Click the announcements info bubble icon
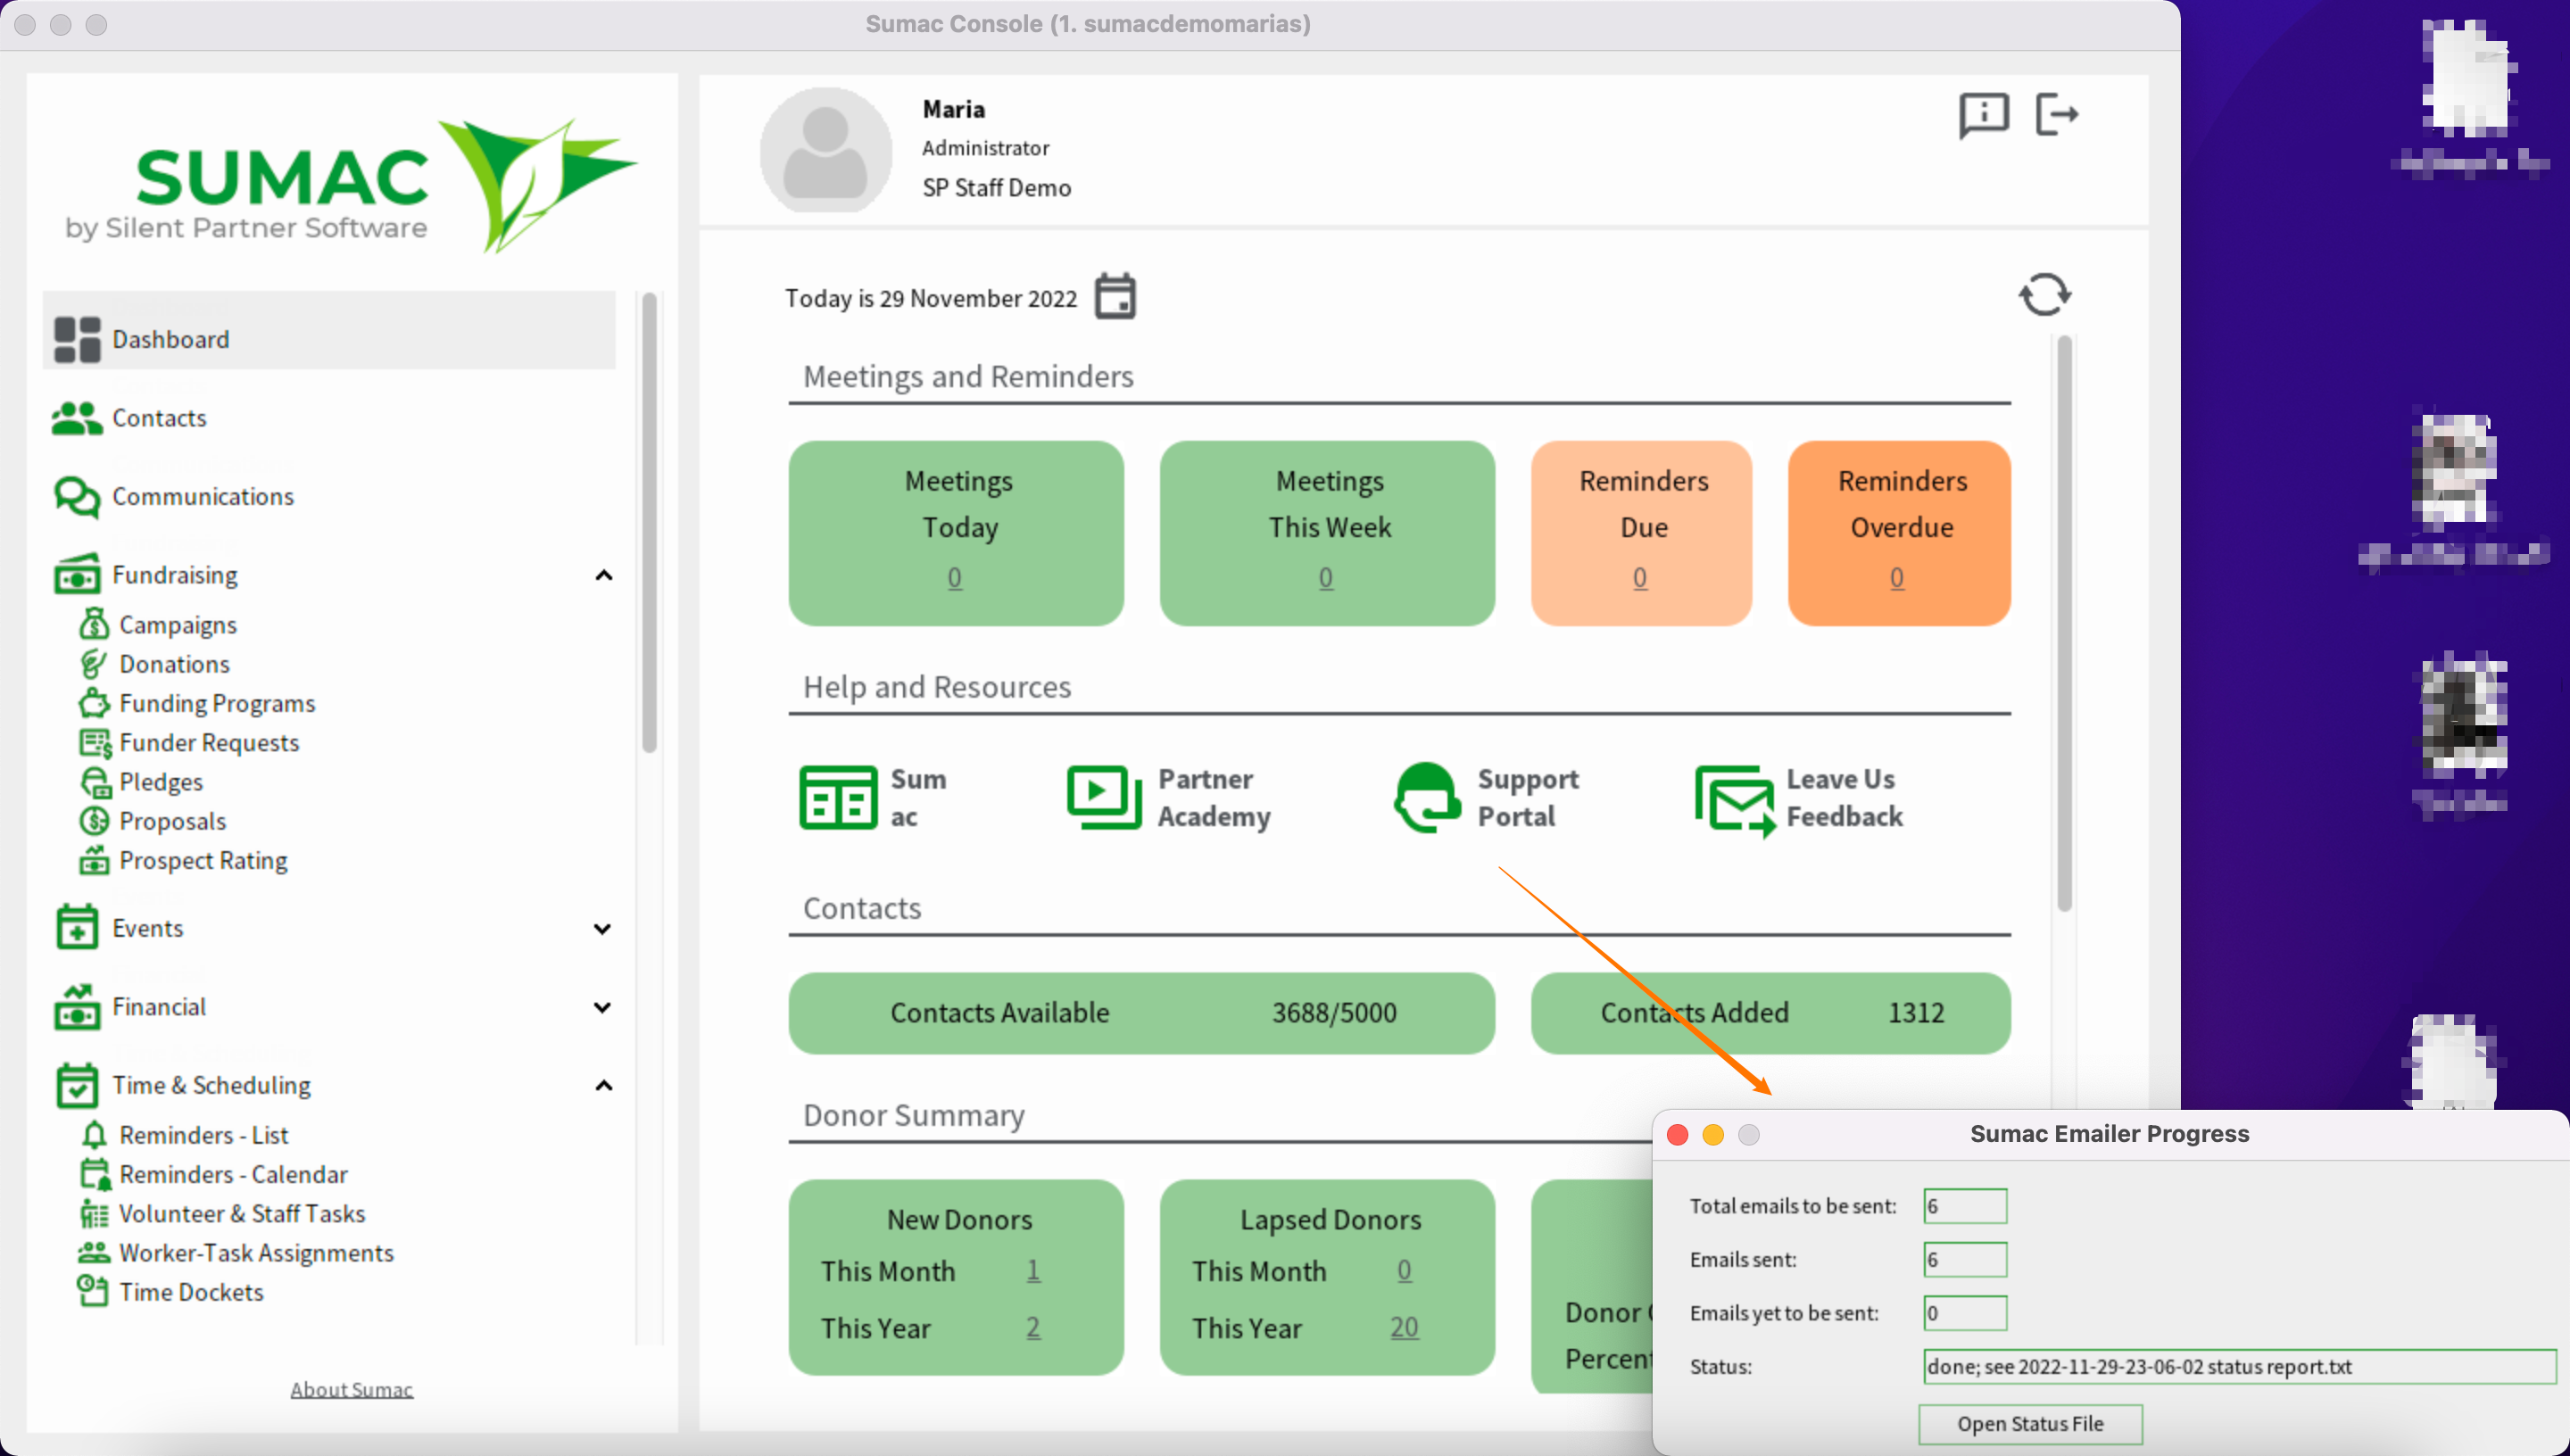Viewport: 2570px width, 1456px height. pyautogui.click(x=1983, y=115)
